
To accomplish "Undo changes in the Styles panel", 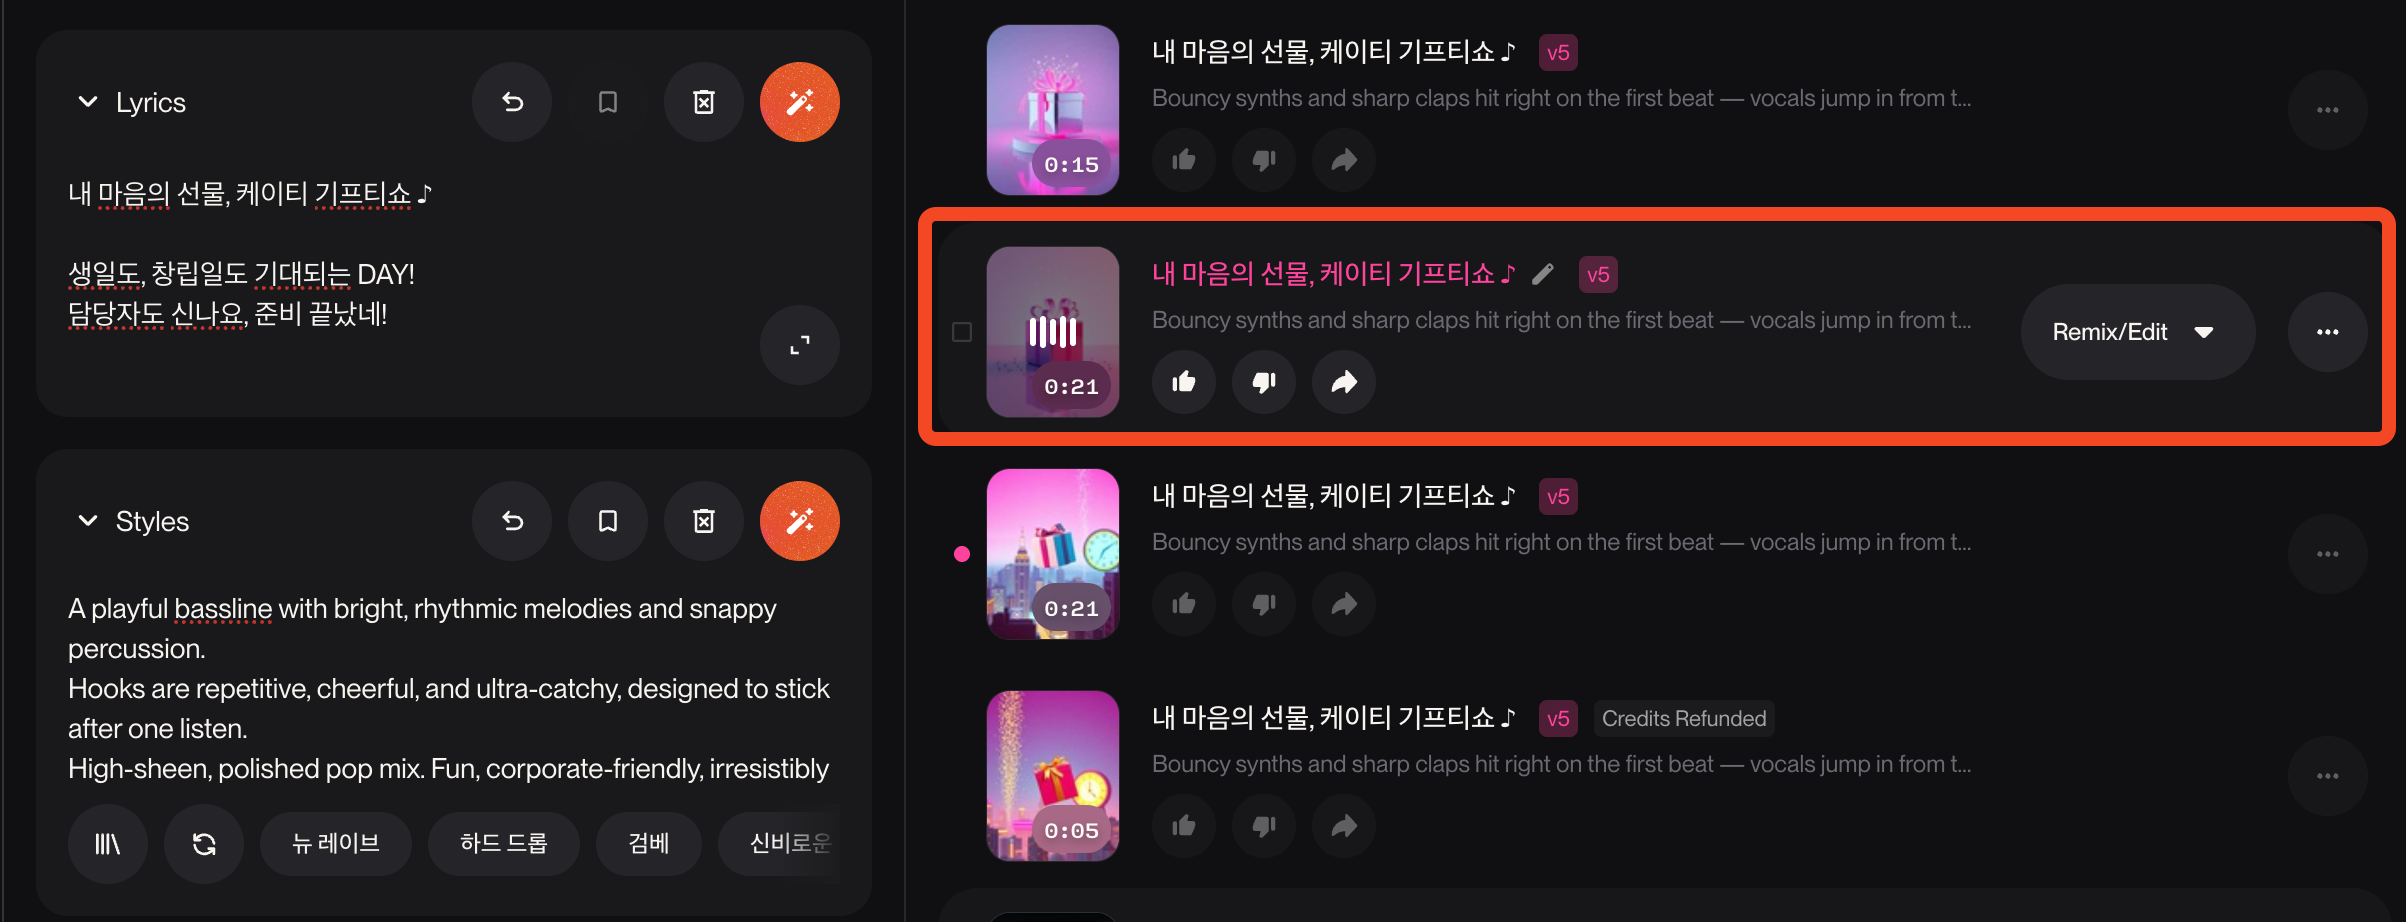I will click(x=512, y=521).
